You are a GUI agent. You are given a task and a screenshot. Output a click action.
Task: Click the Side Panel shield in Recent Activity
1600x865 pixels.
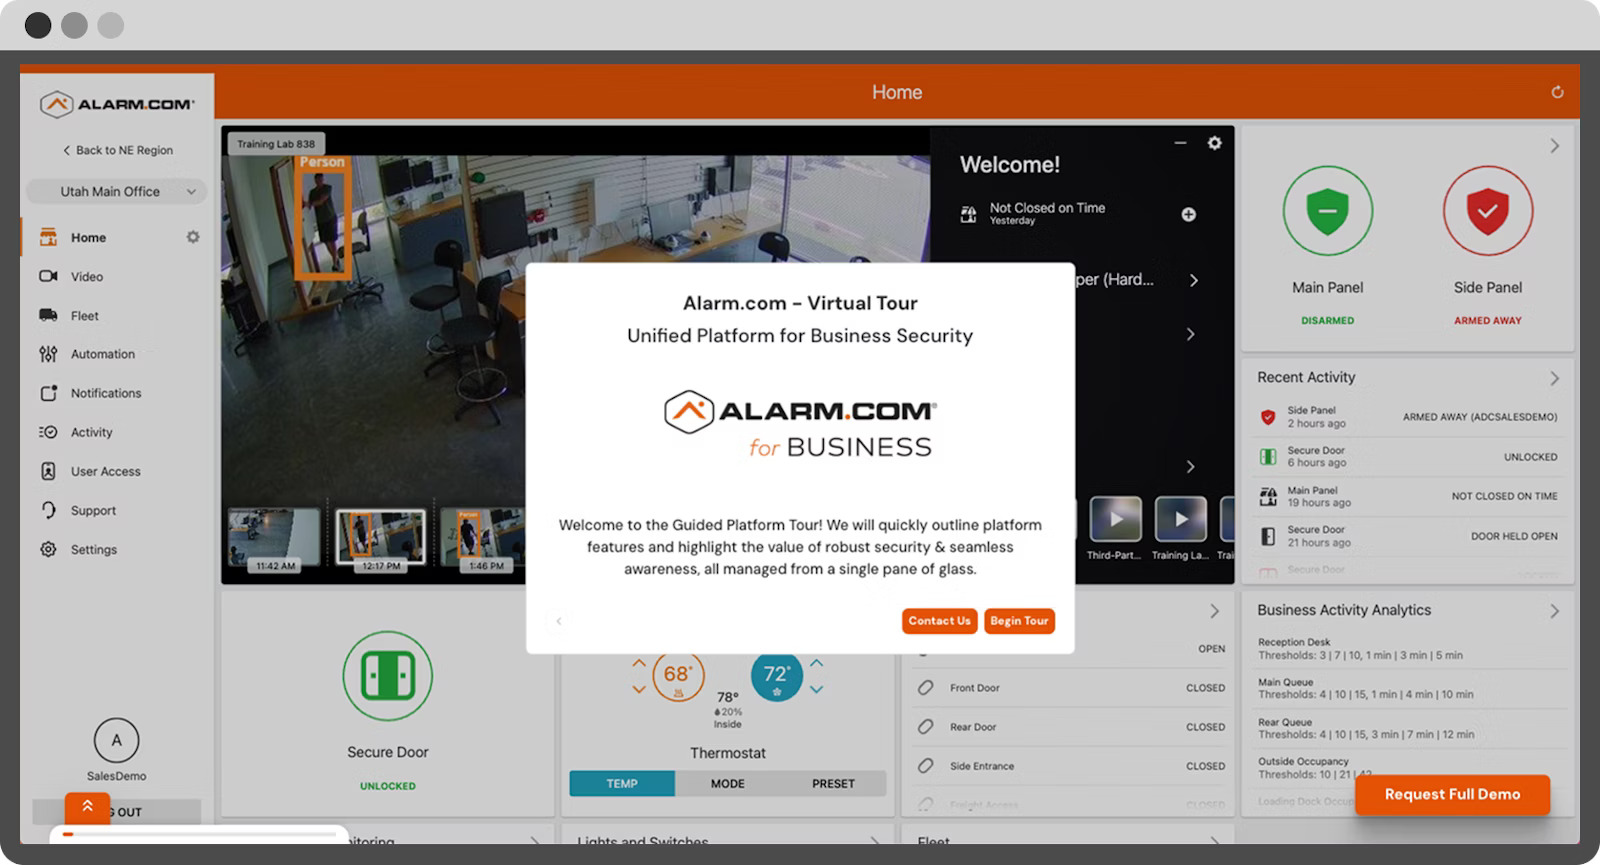click(1268, 417)
